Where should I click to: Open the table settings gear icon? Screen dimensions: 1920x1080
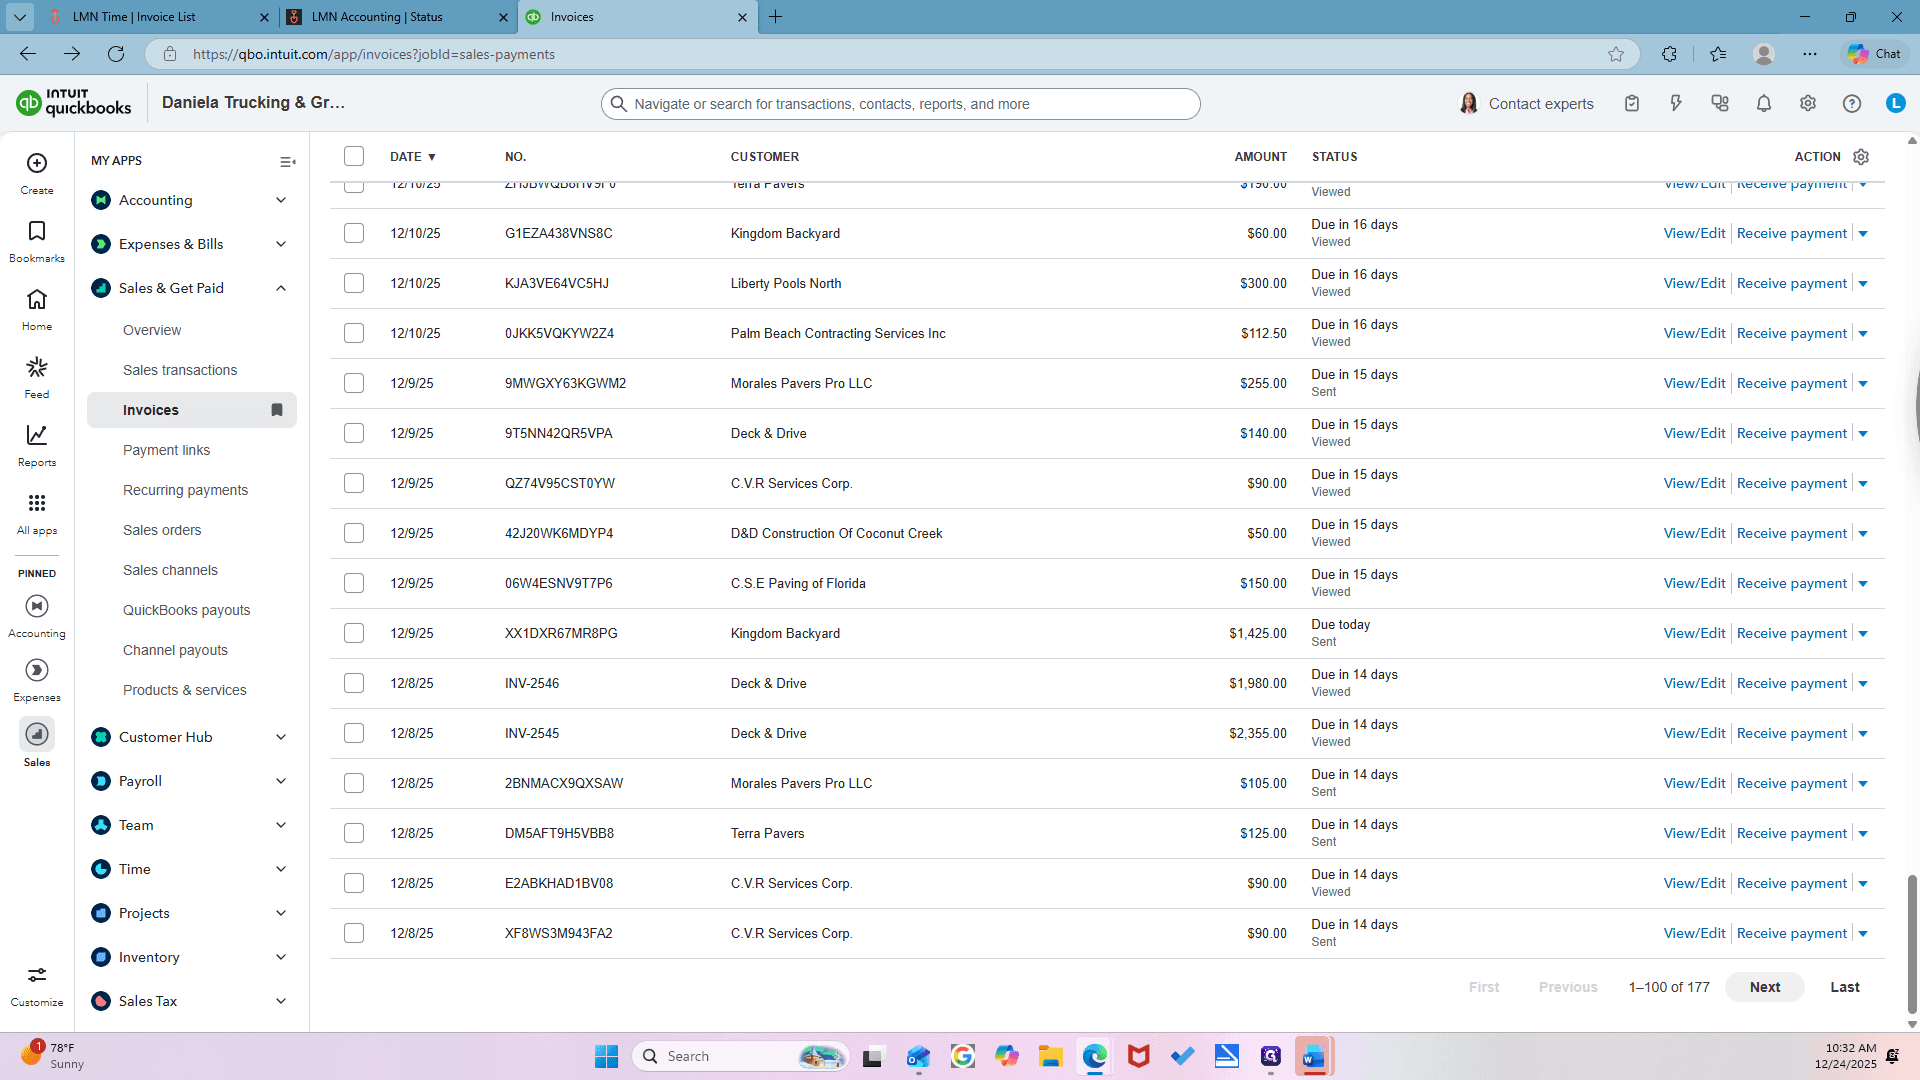tap(1861, 157)
